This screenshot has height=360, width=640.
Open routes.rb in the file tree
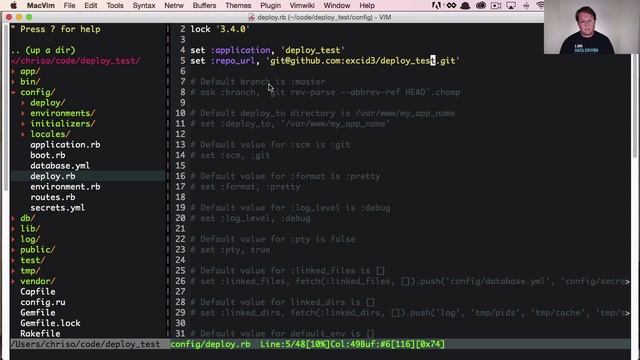coord(53,197)
